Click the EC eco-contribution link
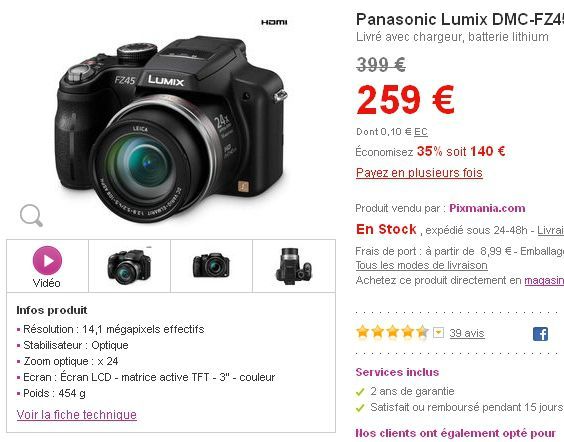This screenshot has width=564, height=442. (420, 132)
